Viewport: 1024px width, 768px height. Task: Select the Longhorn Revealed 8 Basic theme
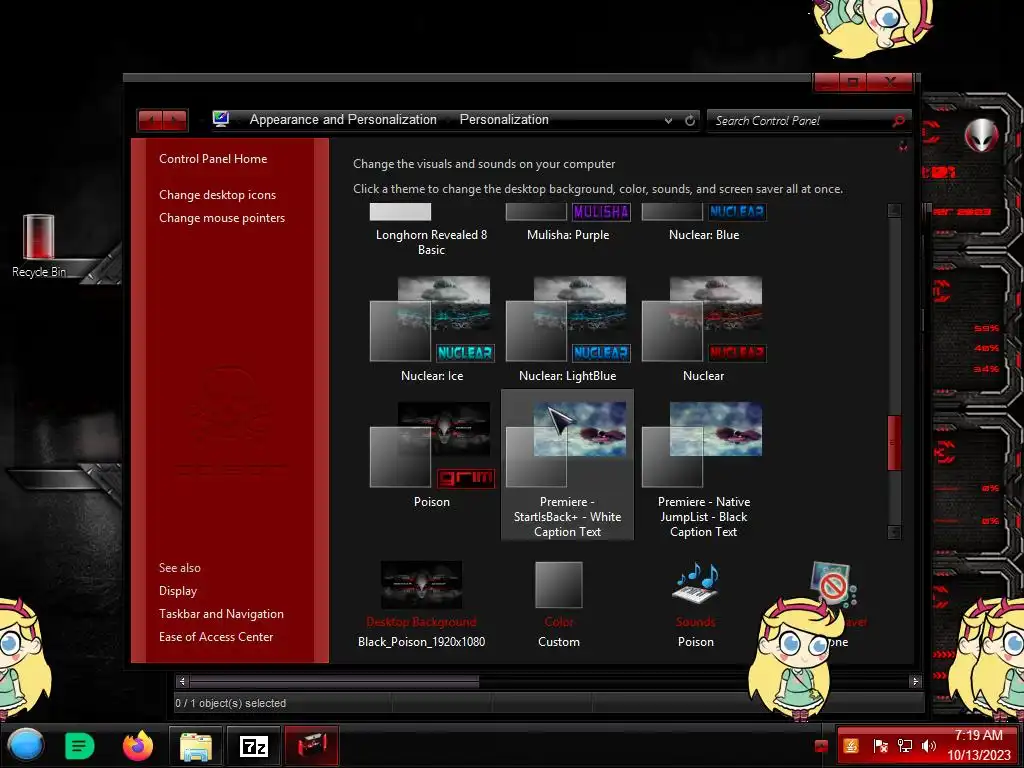click(x=431, y=230)
